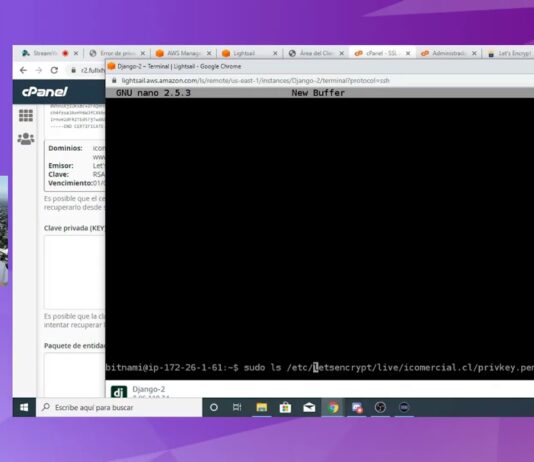
Task: Open the Windows Start menu
Action: click(x=24, y=407)
